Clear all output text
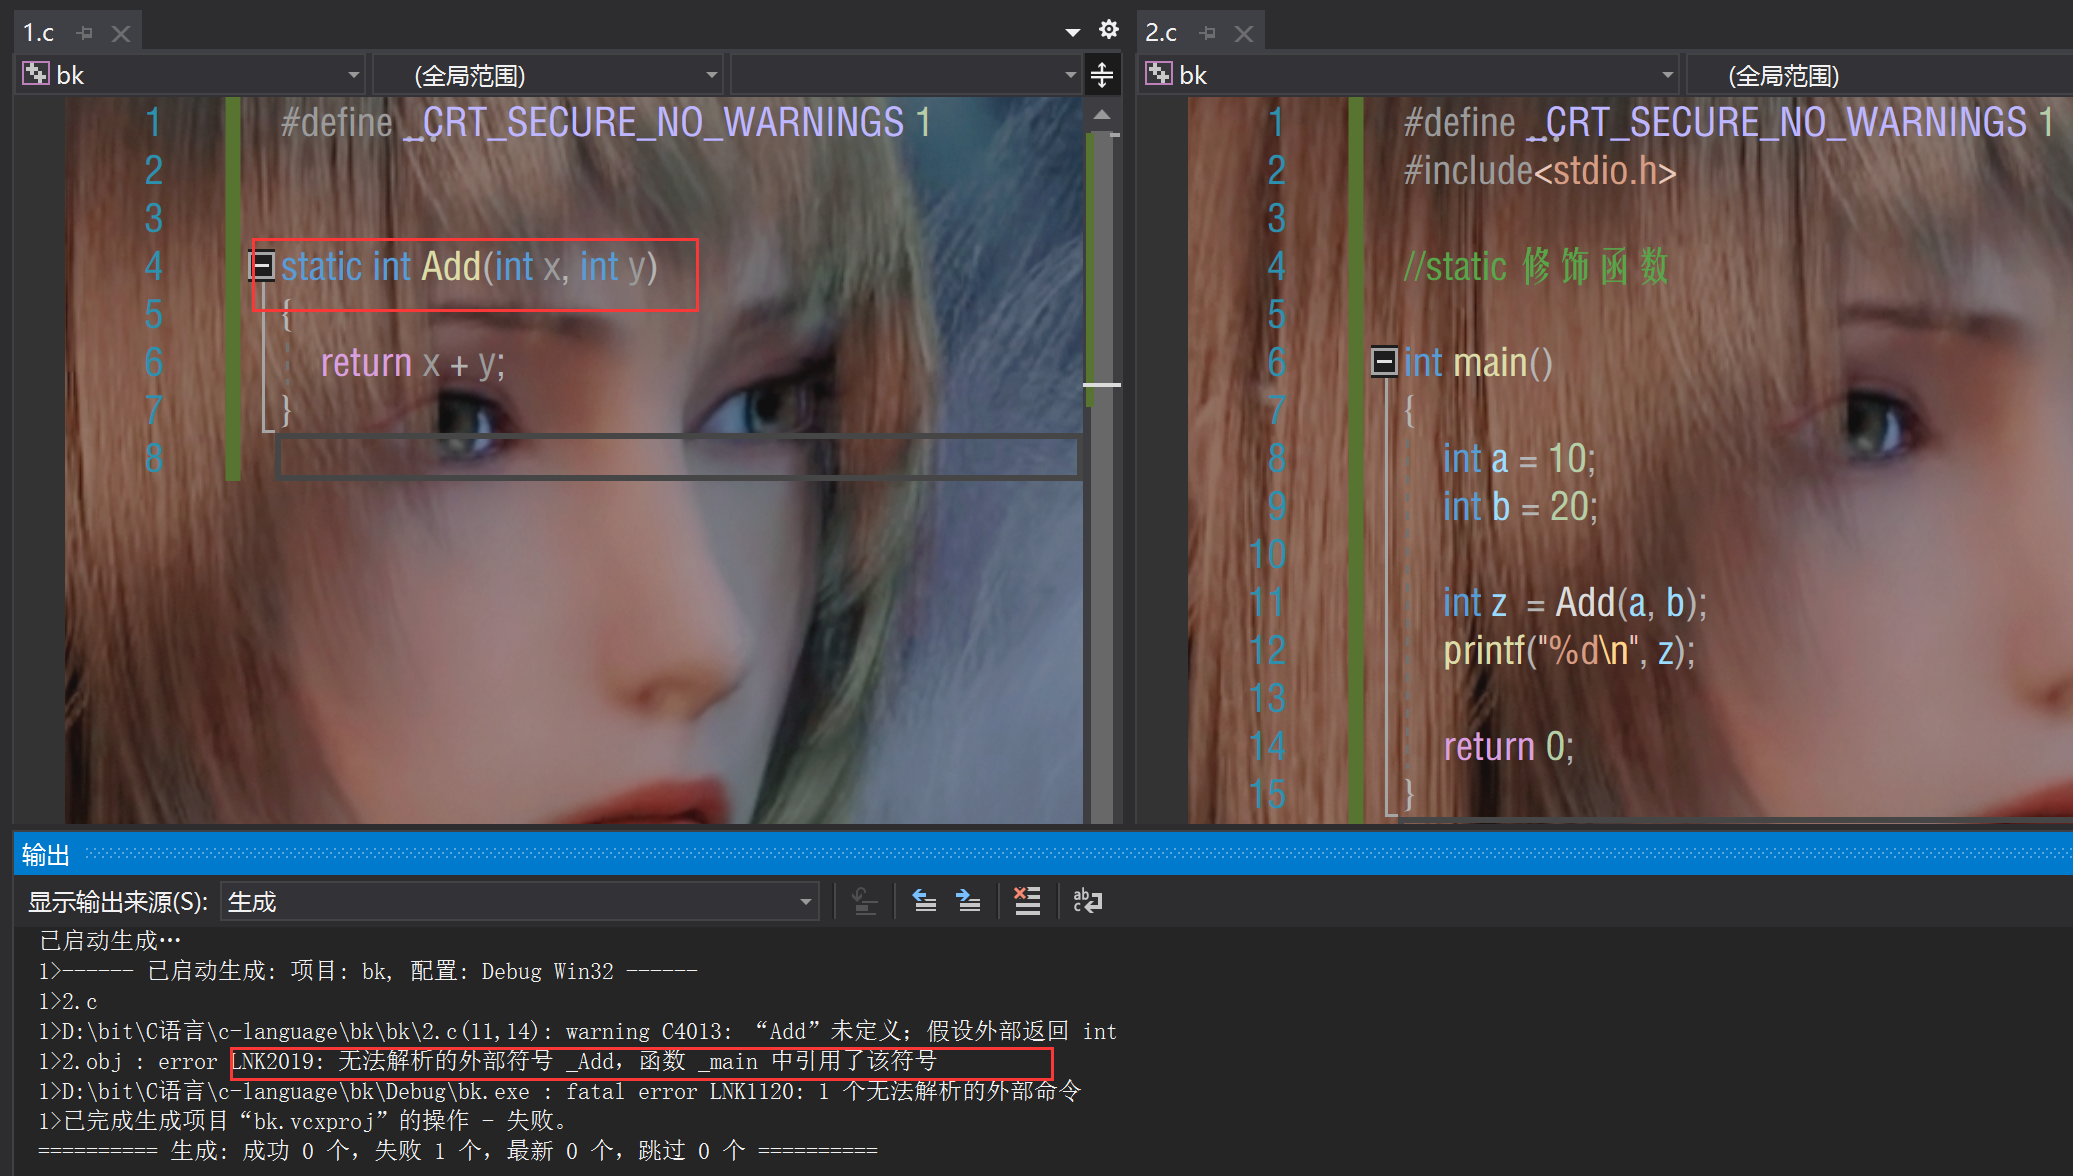Viewport: 2073px width, 1176px height. click(x=1027, y=901)
